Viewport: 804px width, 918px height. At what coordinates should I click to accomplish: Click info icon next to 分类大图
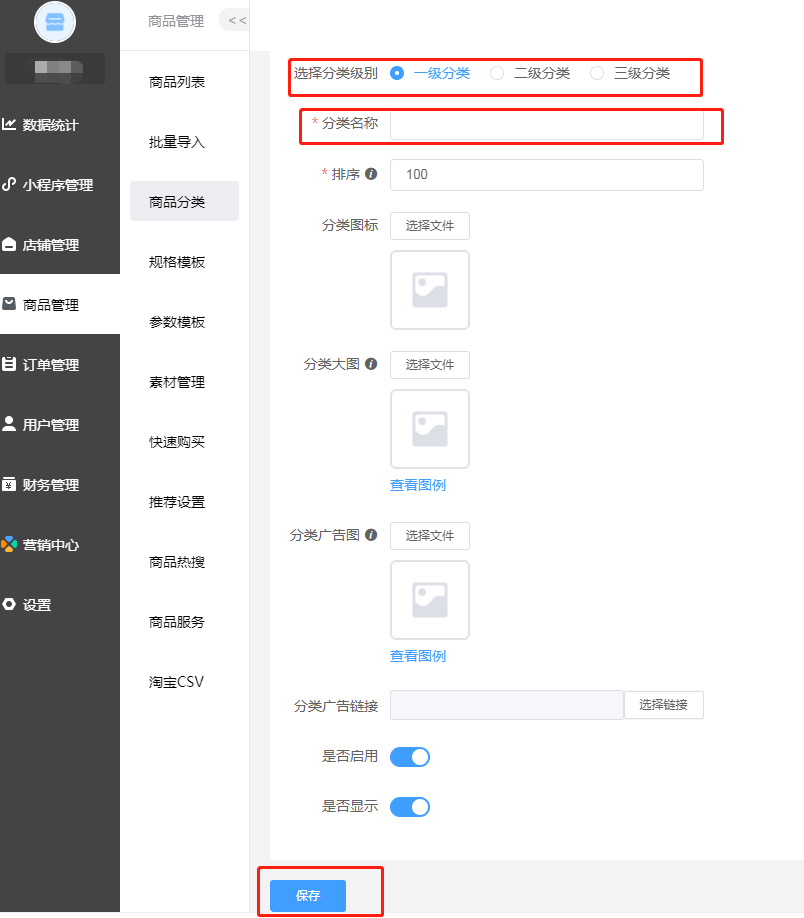tap(371, 364)
